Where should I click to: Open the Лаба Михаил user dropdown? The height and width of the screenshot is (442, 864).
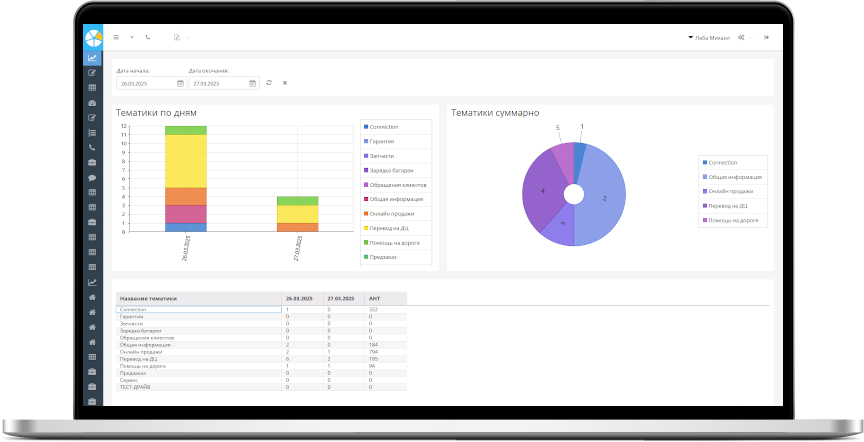pyautogui.click(x=709, y=37)
